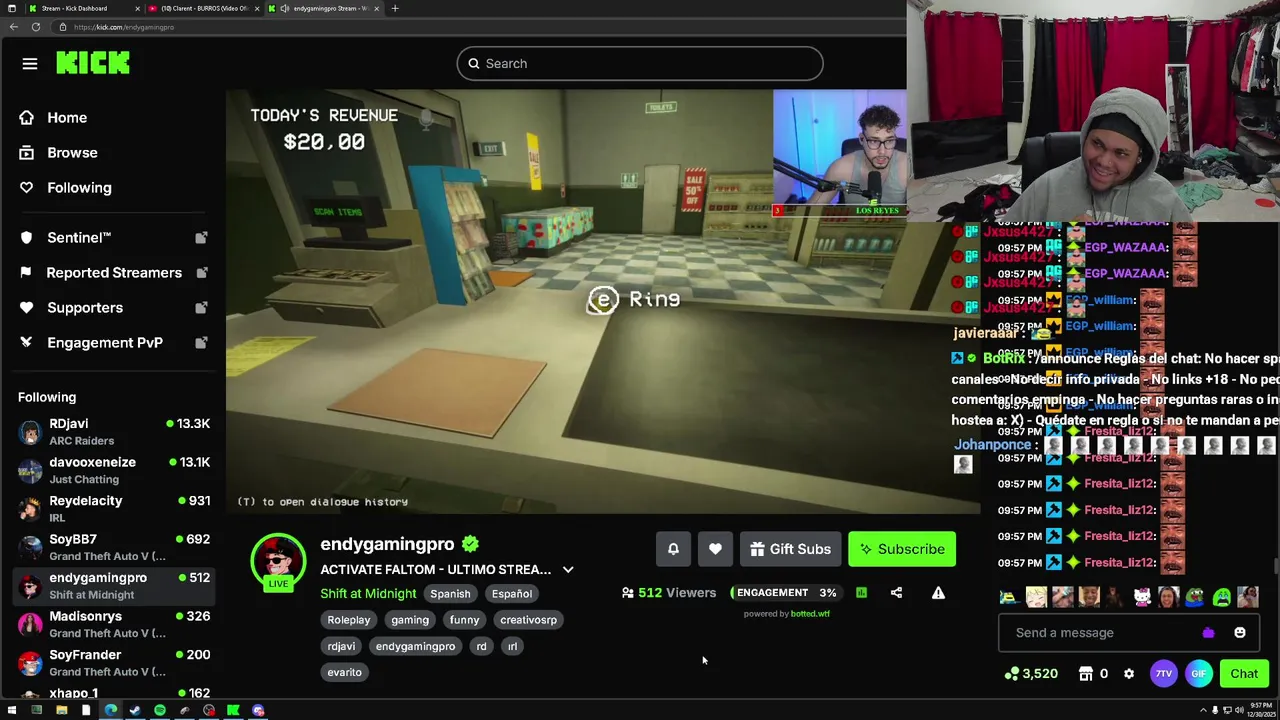
Task: Click the Roleplay tag
Action: [349, 620]
